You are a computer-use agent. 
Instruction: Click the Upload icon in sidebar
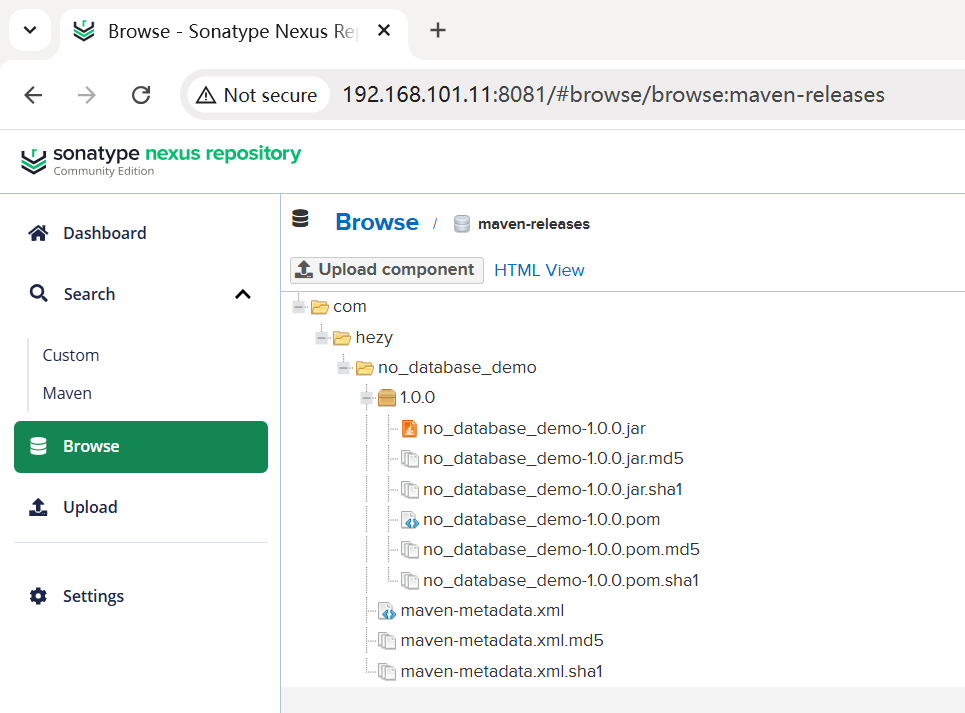(38, 507)
